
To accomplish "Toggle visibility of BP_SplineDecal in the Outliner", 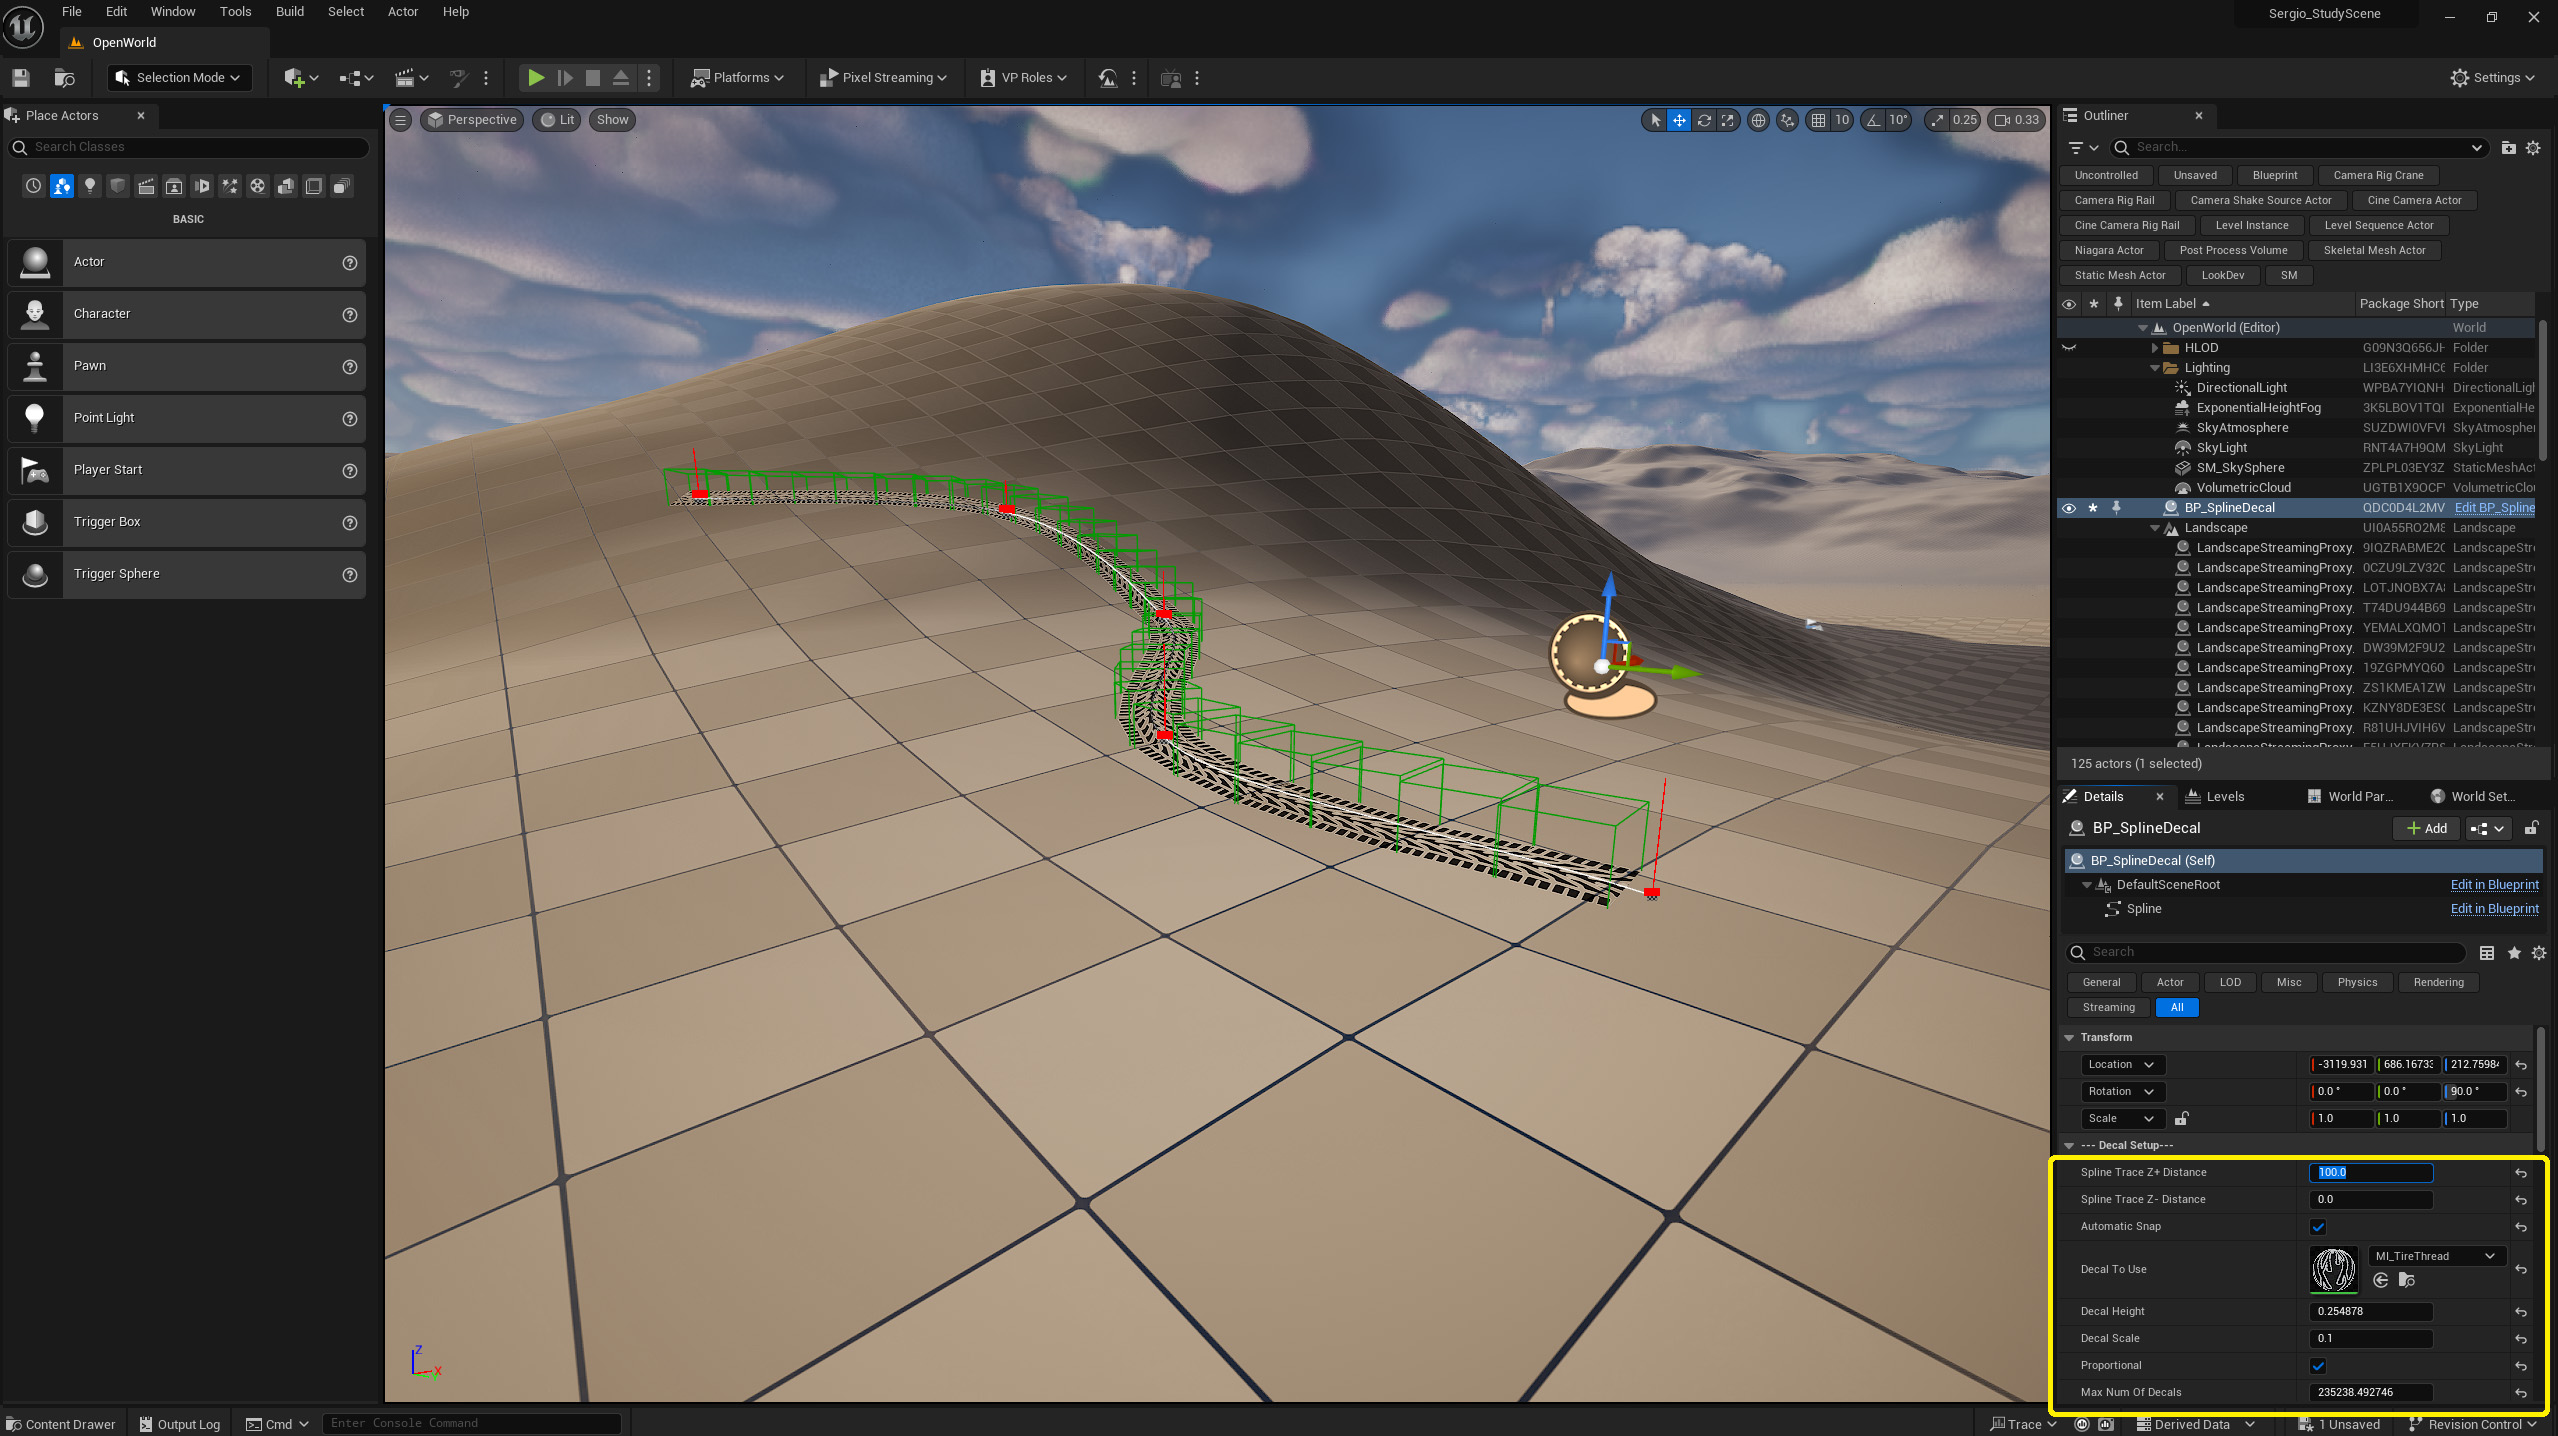I will [x=2068, y=507].
